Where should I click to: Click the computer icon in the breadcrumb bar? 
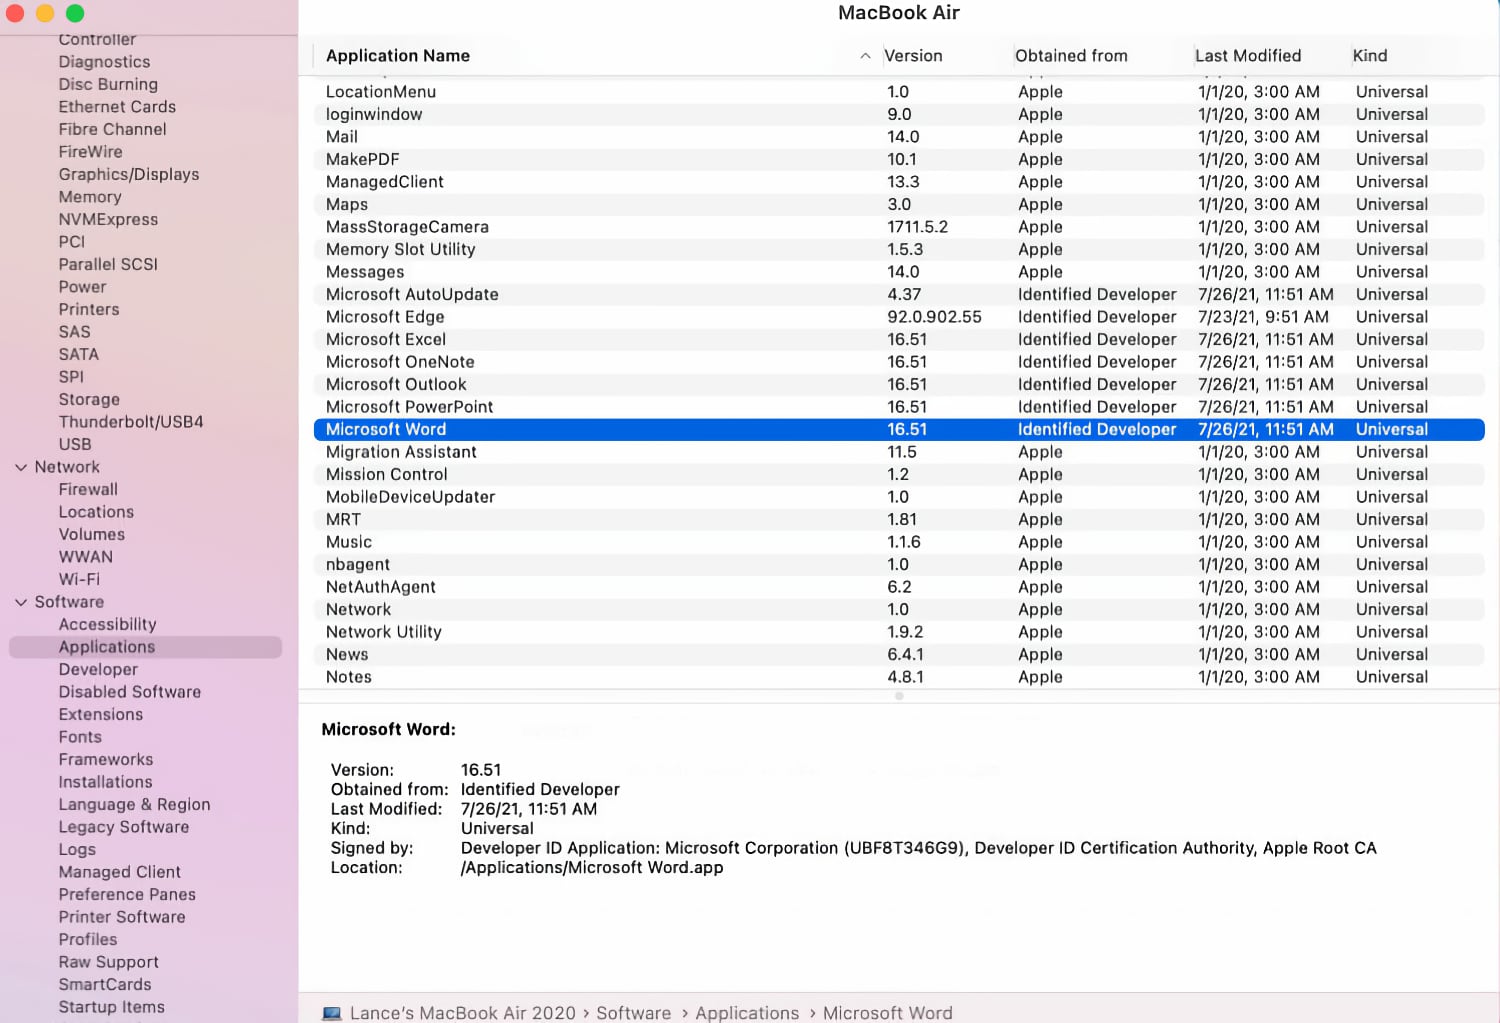click(331, 1012)
